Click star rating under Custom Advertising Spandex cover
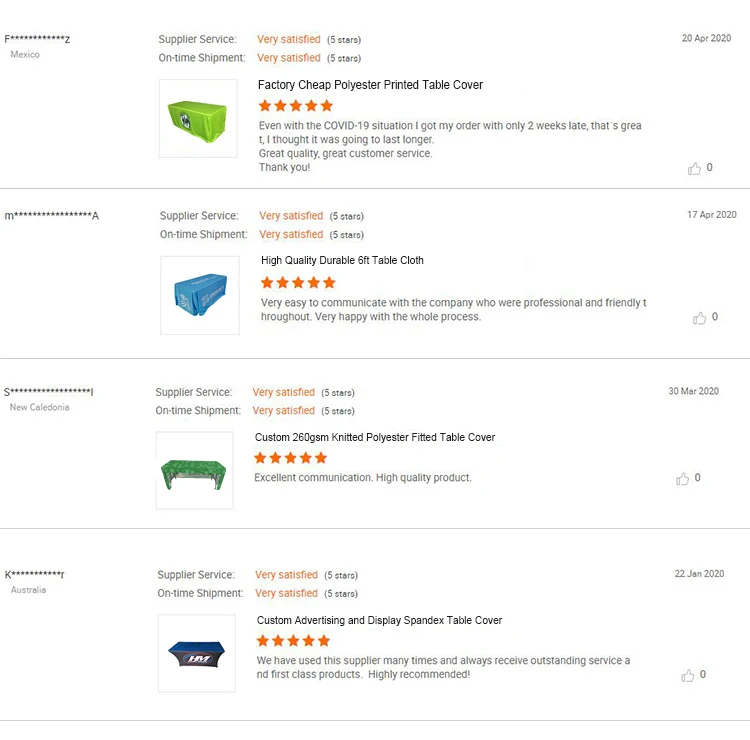Screen dimensions: 750x740 coord(293,641)
